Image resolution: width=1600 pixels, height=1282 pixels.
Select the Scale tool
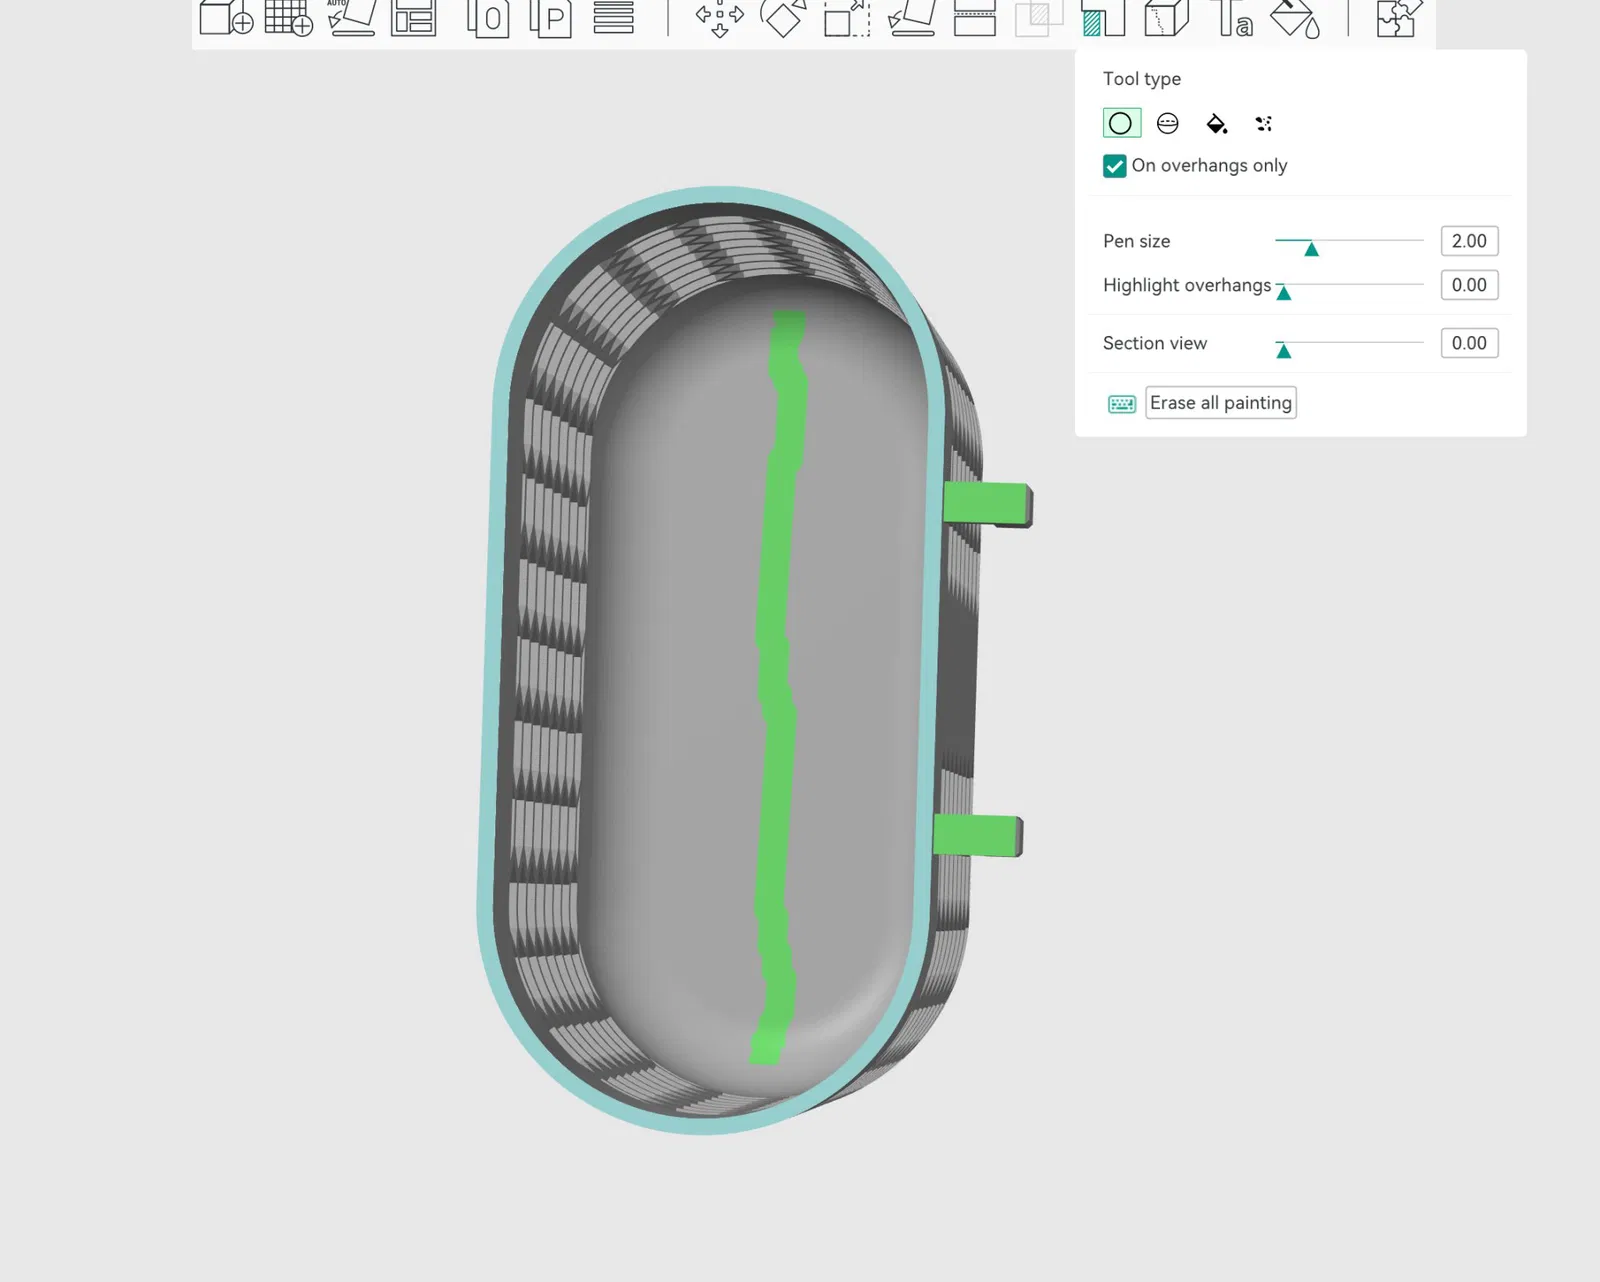tap(846, 18)
